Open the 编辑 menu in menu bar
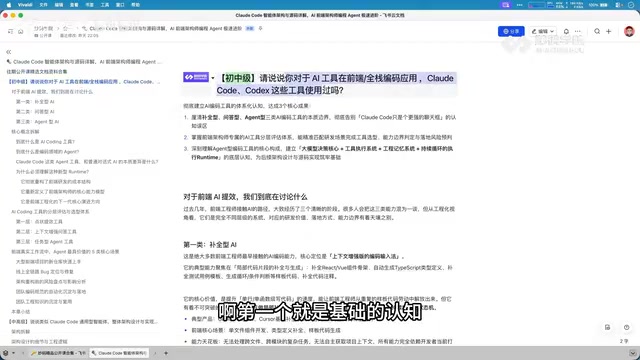Image resolution: width=640 pixels, height=360 pixels. (59, 5)
